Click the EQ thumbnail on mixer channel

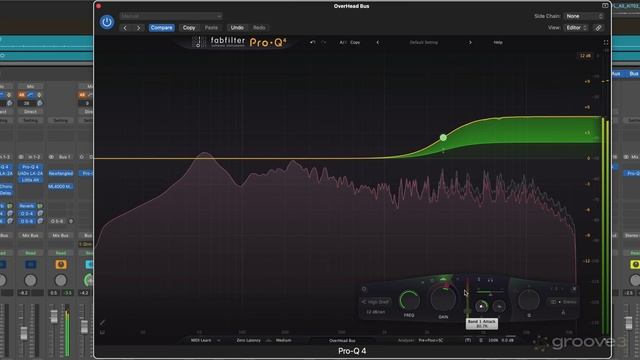(x=30, y=95)
